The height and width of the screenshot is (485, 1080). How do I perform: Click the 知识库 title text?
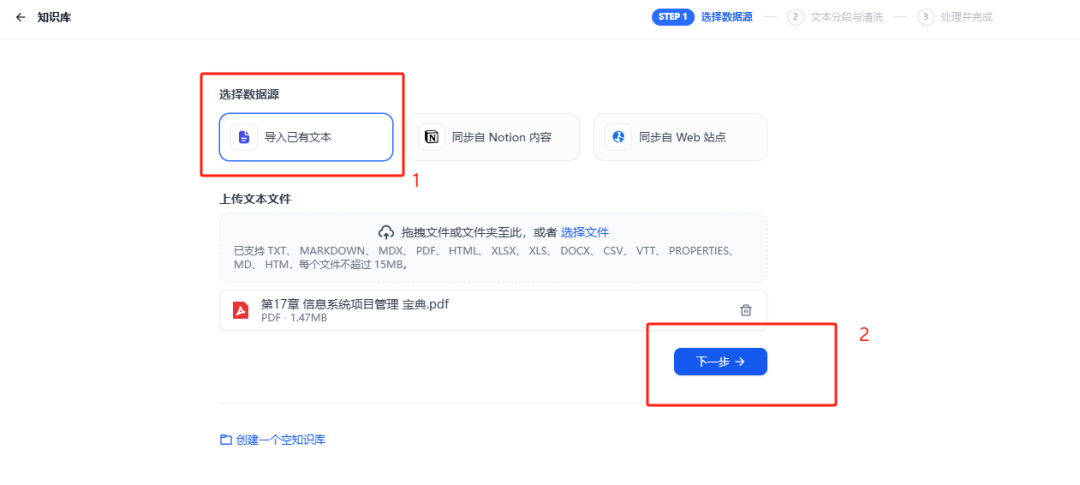pyautogui.click(x=54, y=17)
